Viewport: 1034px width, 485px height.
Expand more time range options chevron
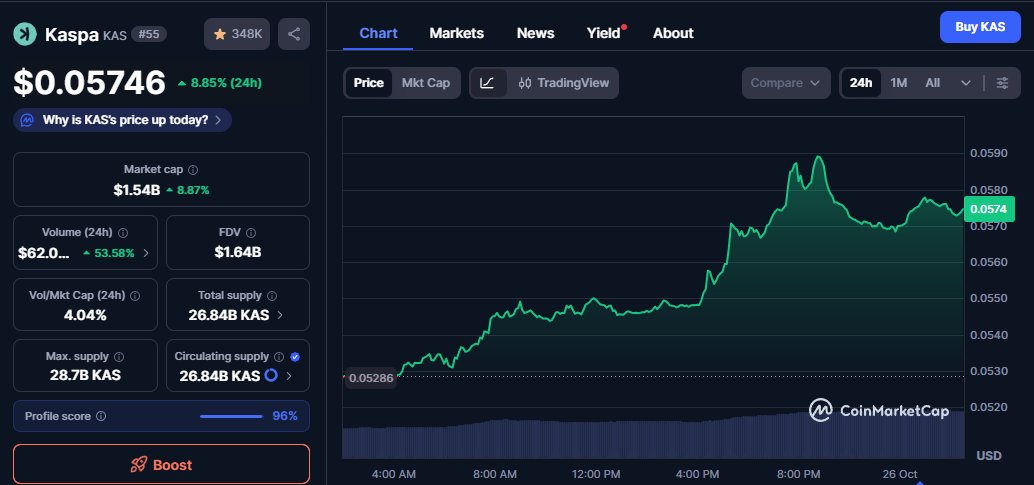coord(965,83)
